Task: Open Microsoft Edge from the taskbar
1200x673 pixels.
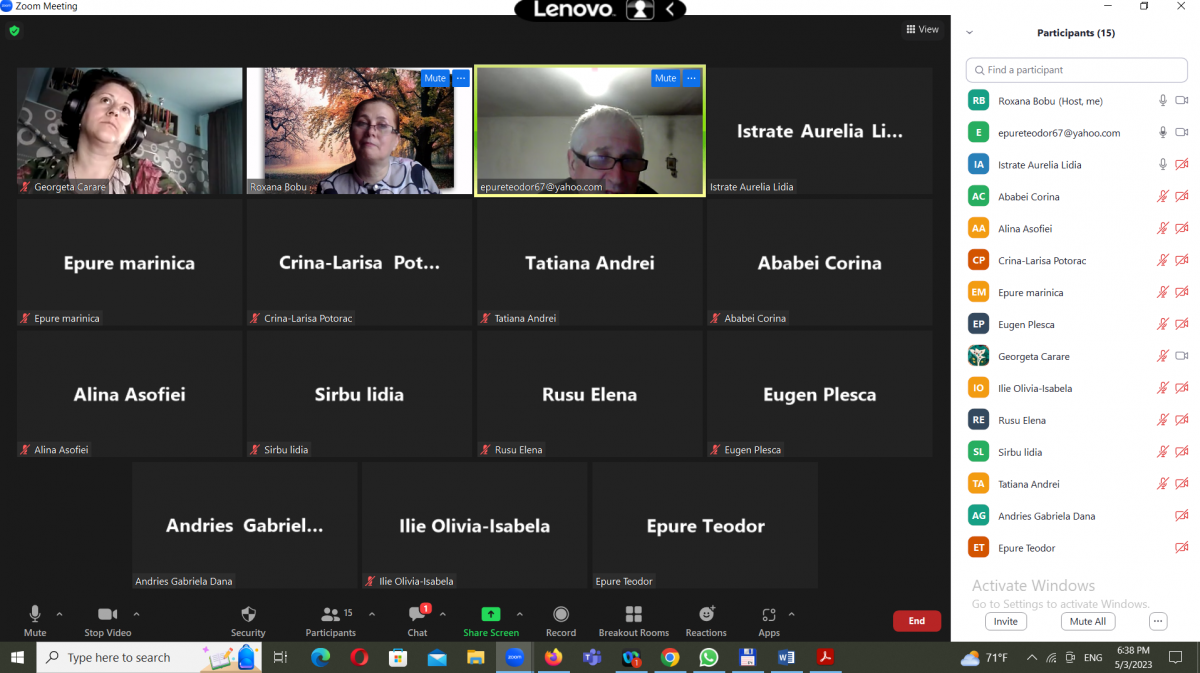Action: pyautogui.click(x=320, y=657)
